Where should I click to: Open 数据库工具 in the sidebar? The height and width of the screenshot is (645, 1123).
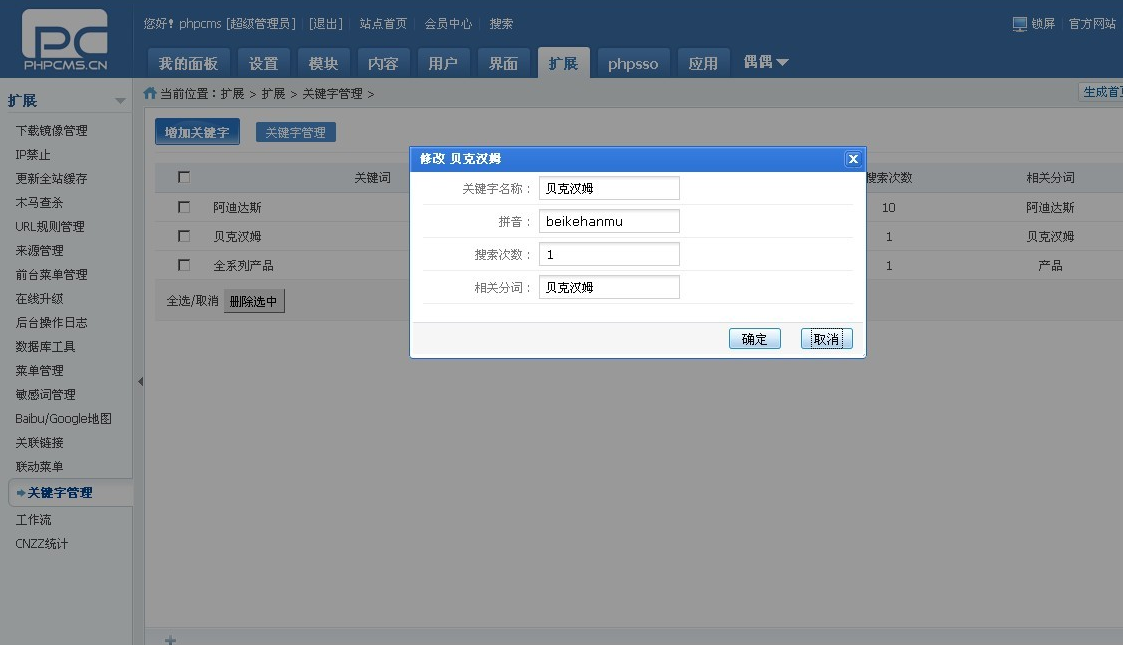[x=46, y=346]
